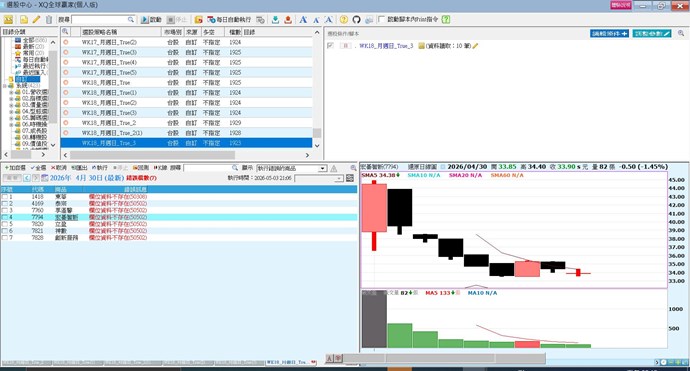Image resolution: width=690 pixels, height=371 pixels.
Task: Click the boxed A font reset icon
Action: coord(328,20)
